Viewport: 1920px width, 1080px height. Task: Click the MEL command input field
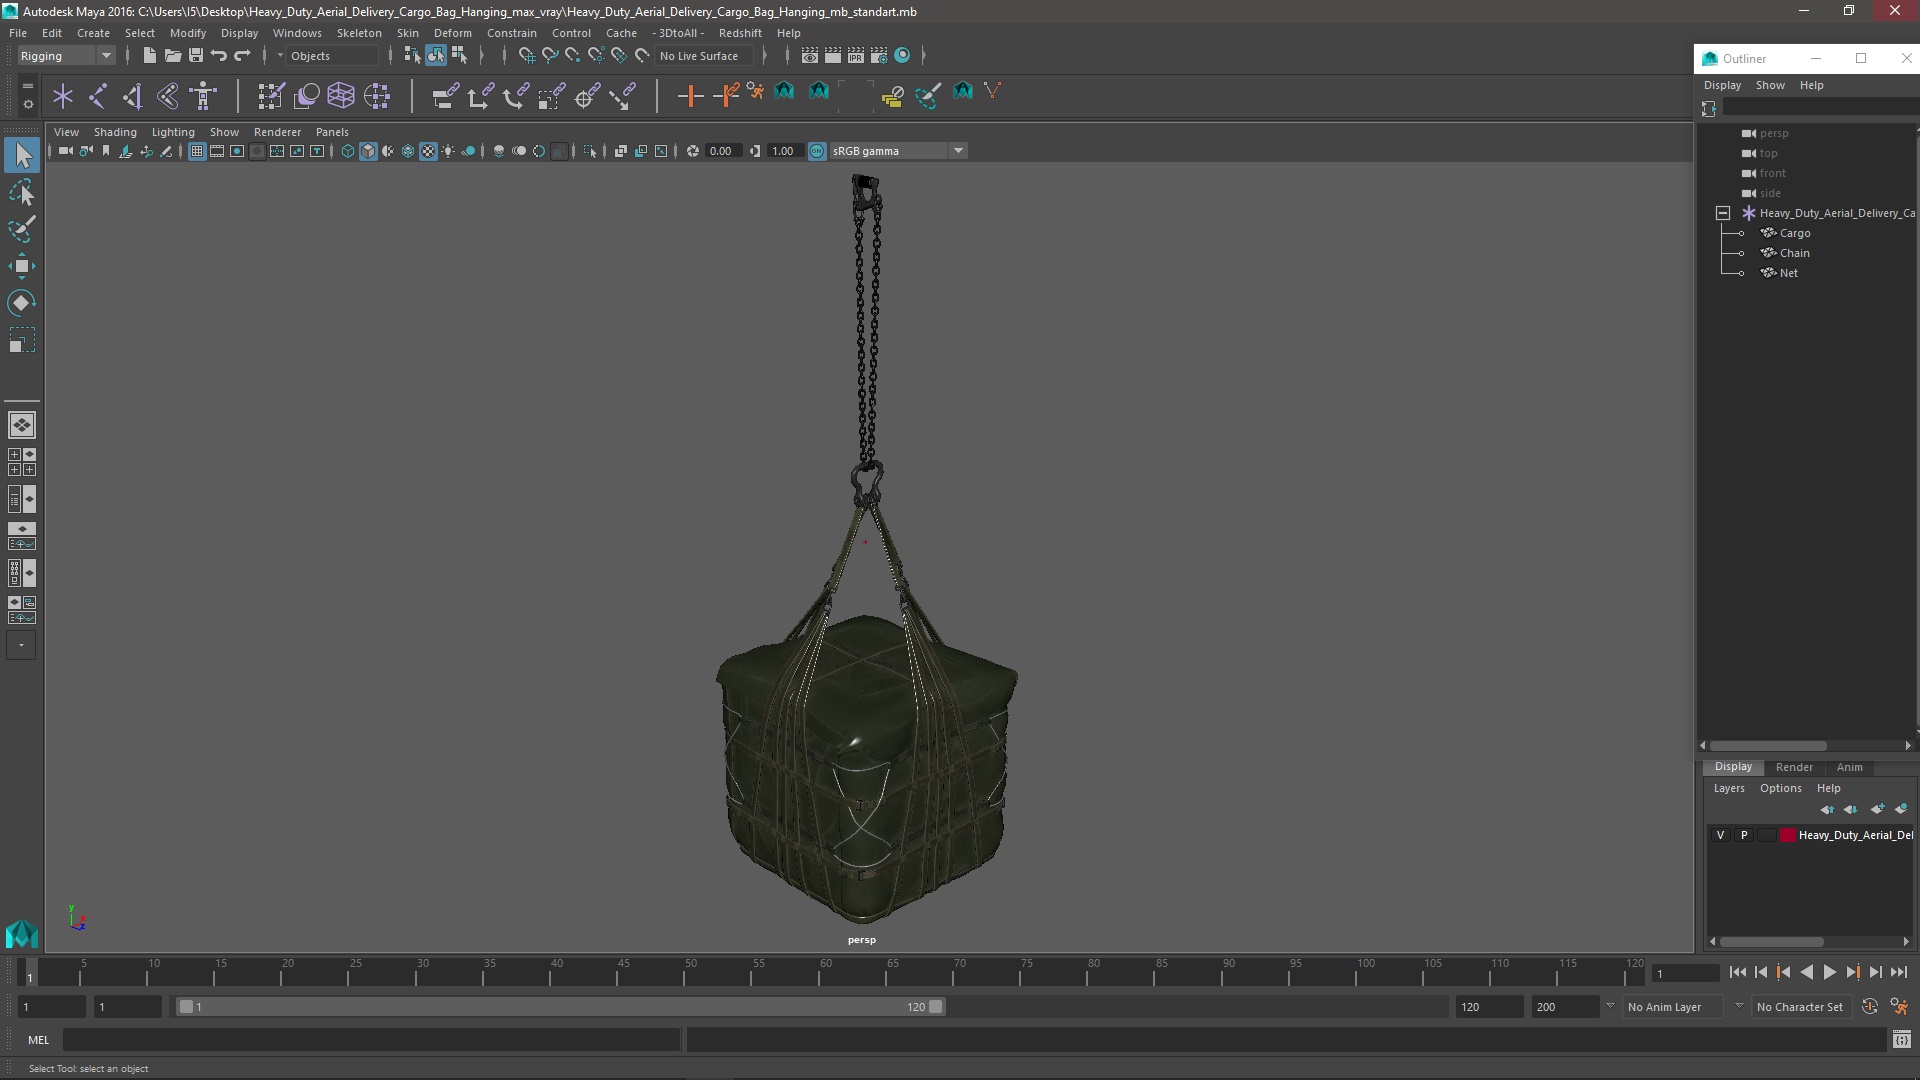[371, 1040]
